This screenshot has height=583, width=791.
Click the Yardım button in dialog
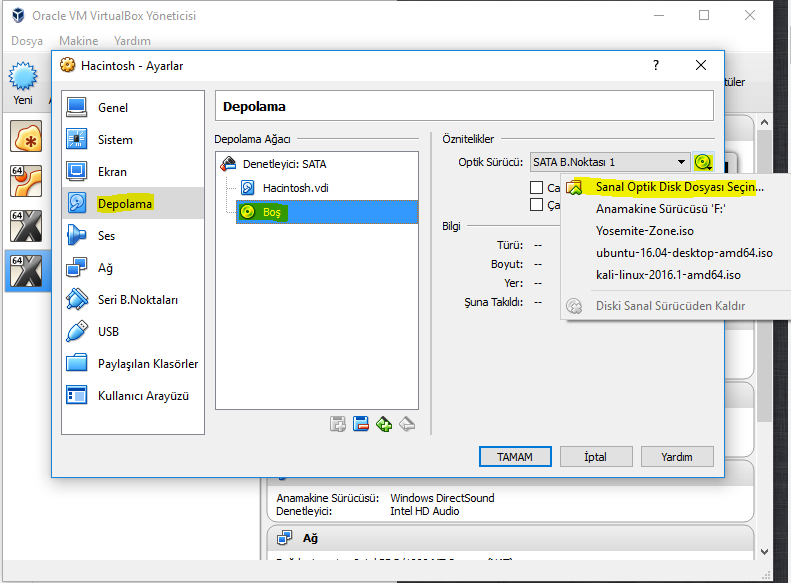677,457
